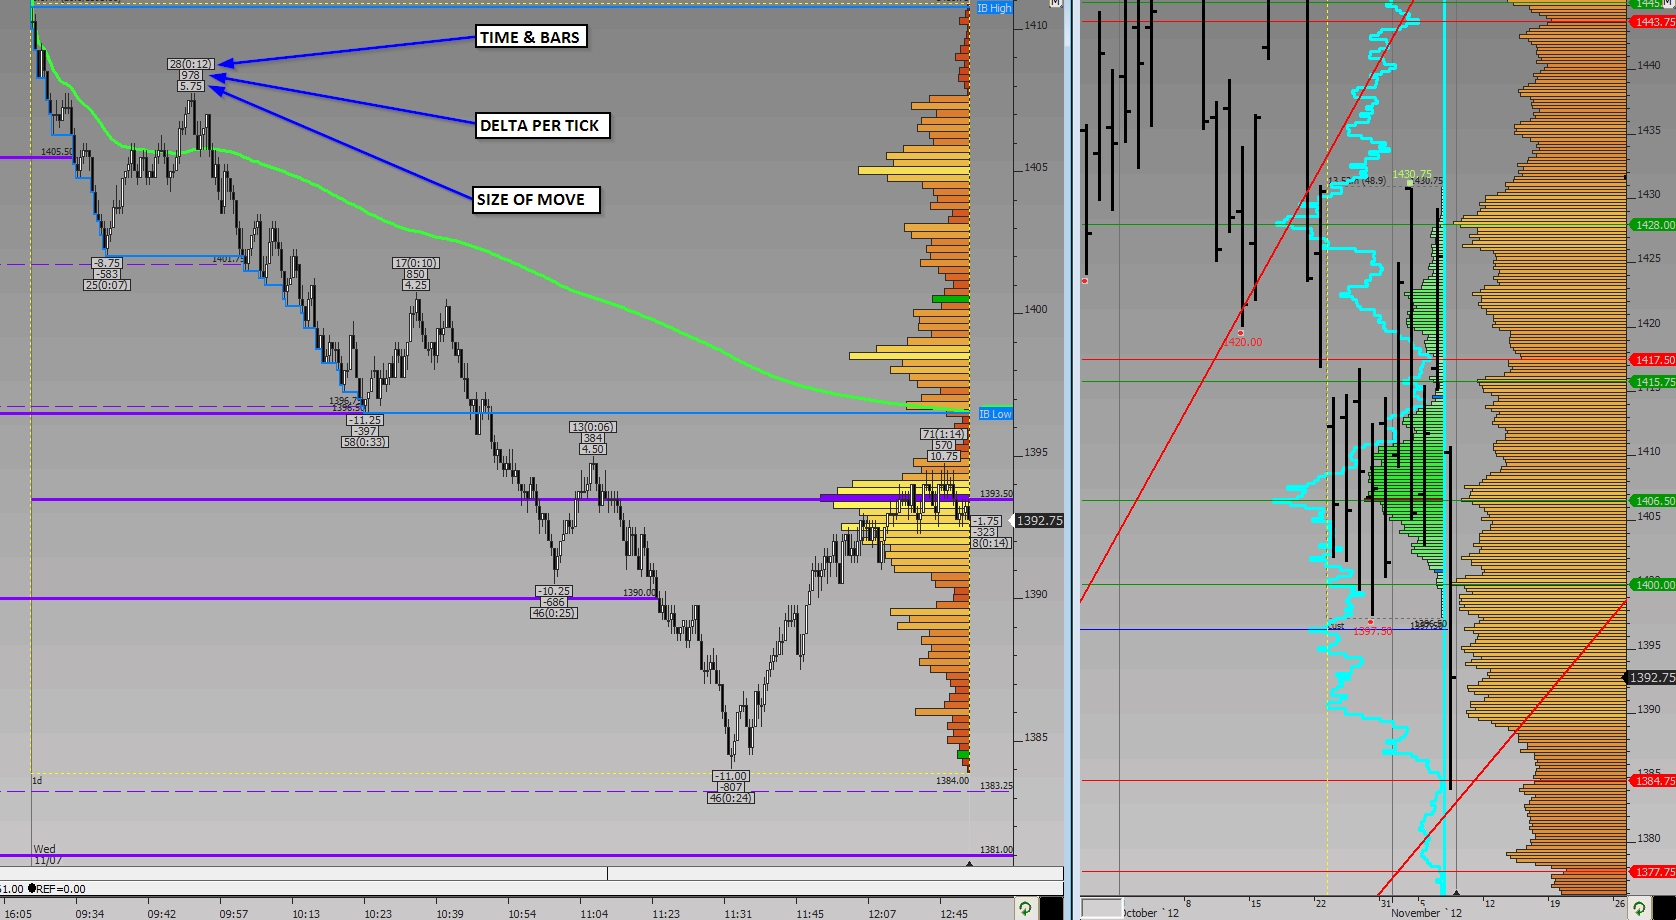This screenshot has height=920, width=1676.
Task: Click the black 1392.75 current-price marker on the intraday chart
Action: [1039, 520]
